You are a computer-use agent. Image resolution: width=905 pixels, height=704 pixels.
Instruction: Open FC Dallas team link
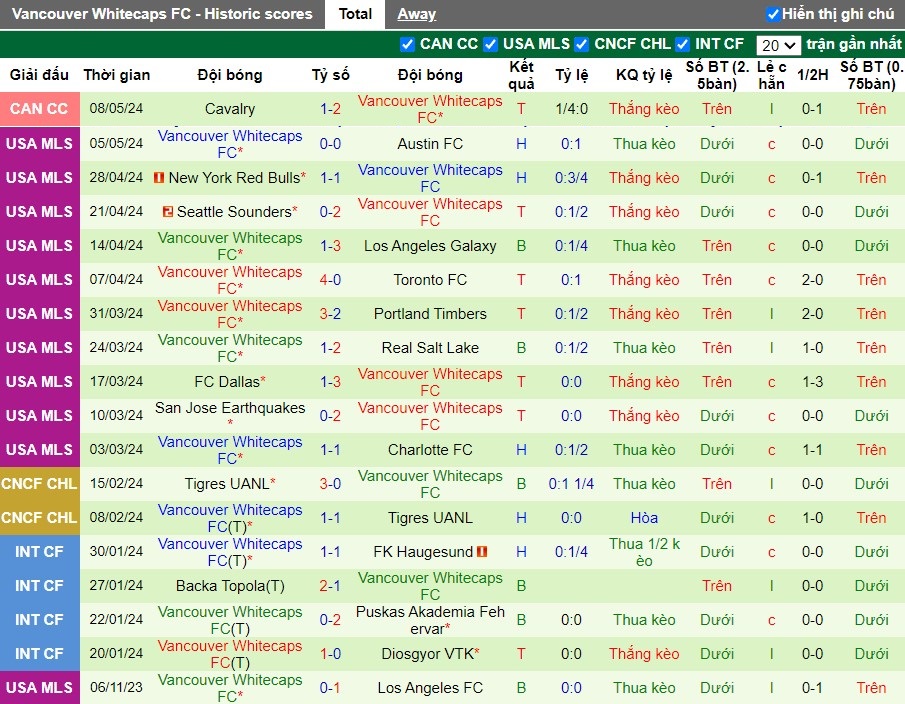tap(227, 382)
